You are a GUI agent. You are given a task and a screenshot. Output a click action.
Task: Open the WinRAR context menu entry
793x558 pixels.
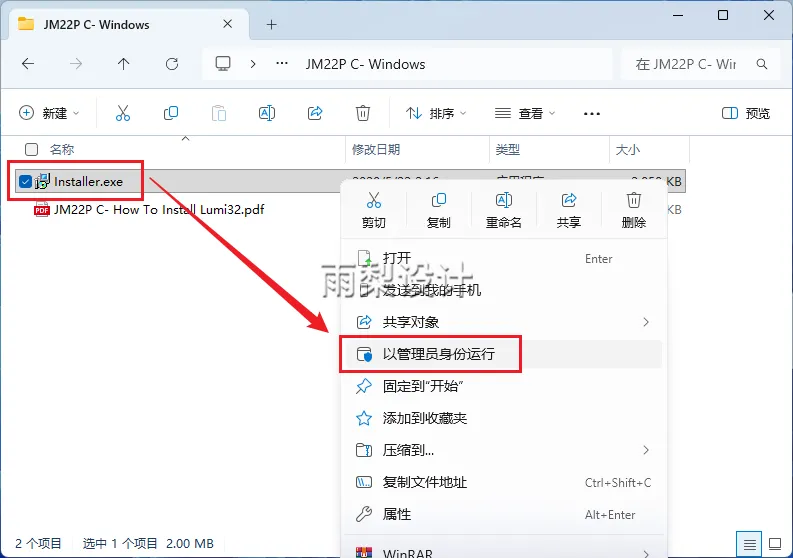click(502, 551)
